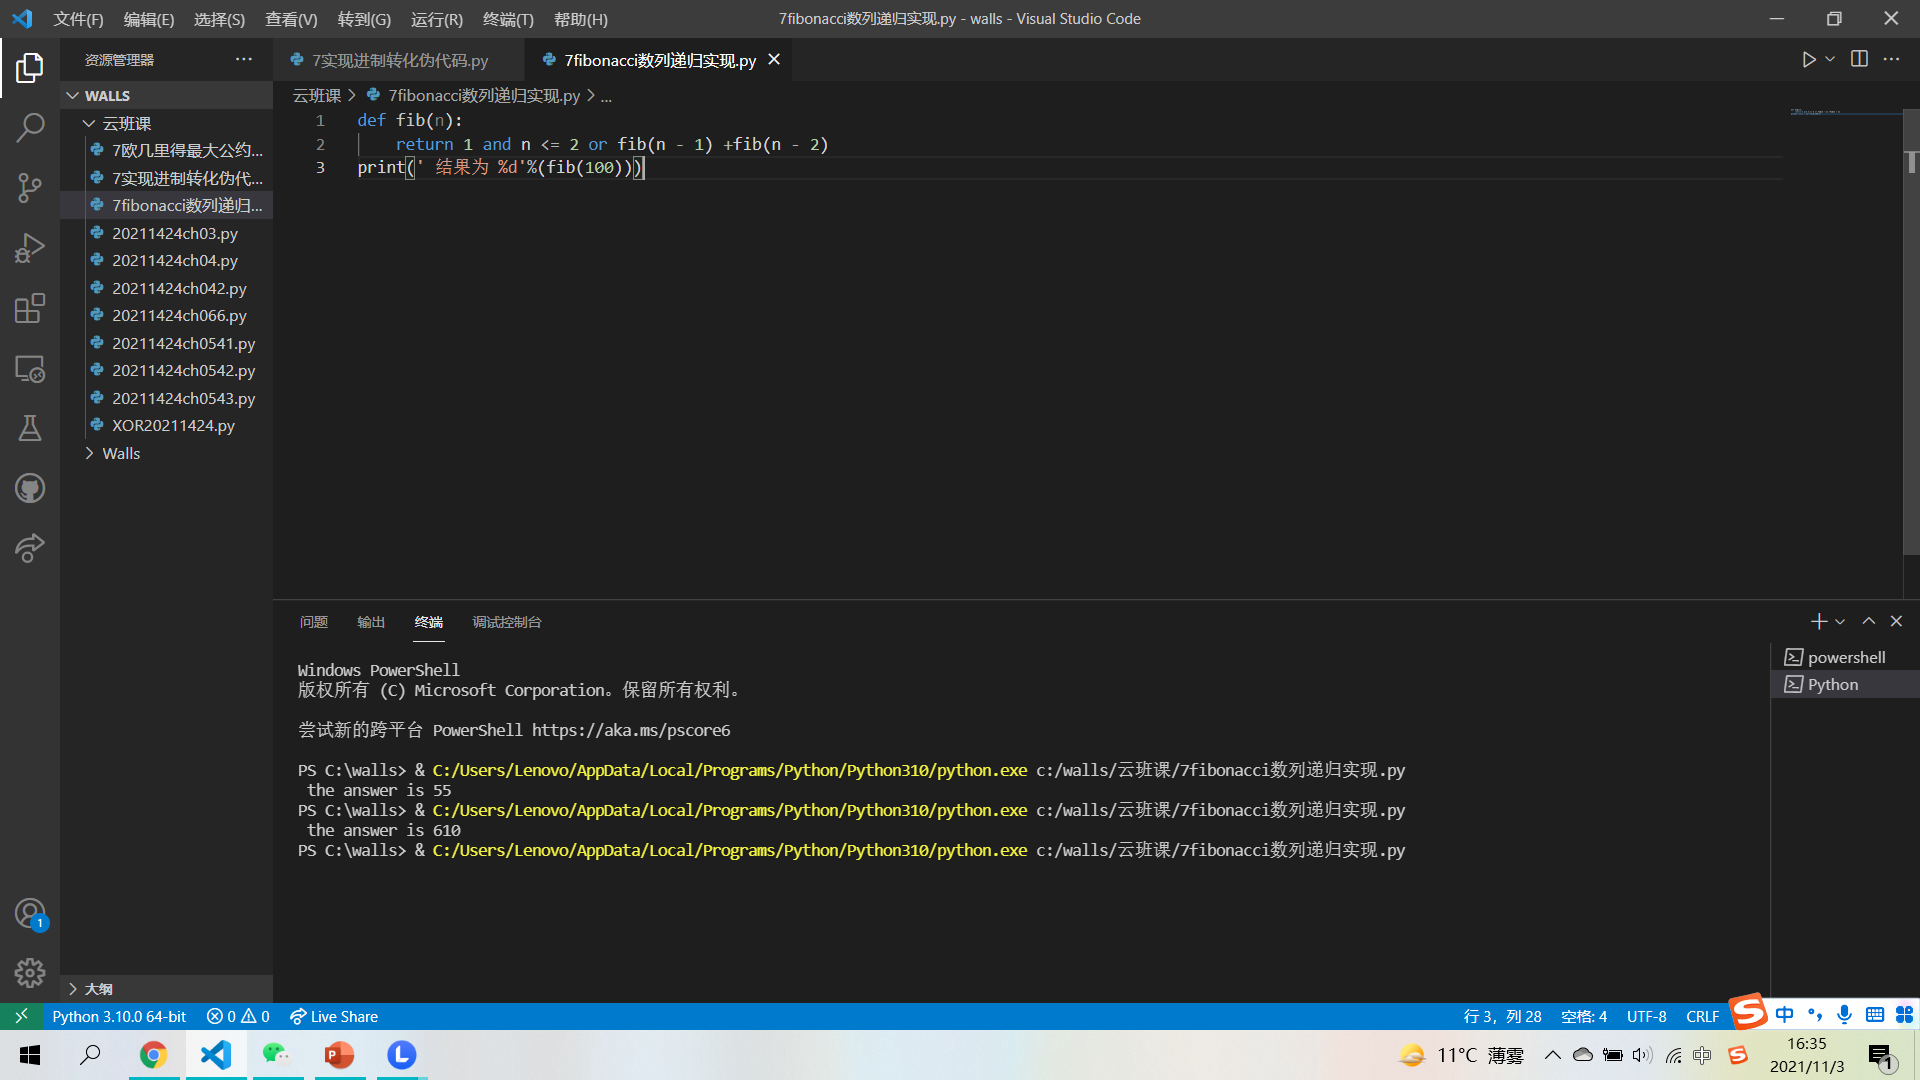Click the Run Python File play button

click(x=1808, y=60)
